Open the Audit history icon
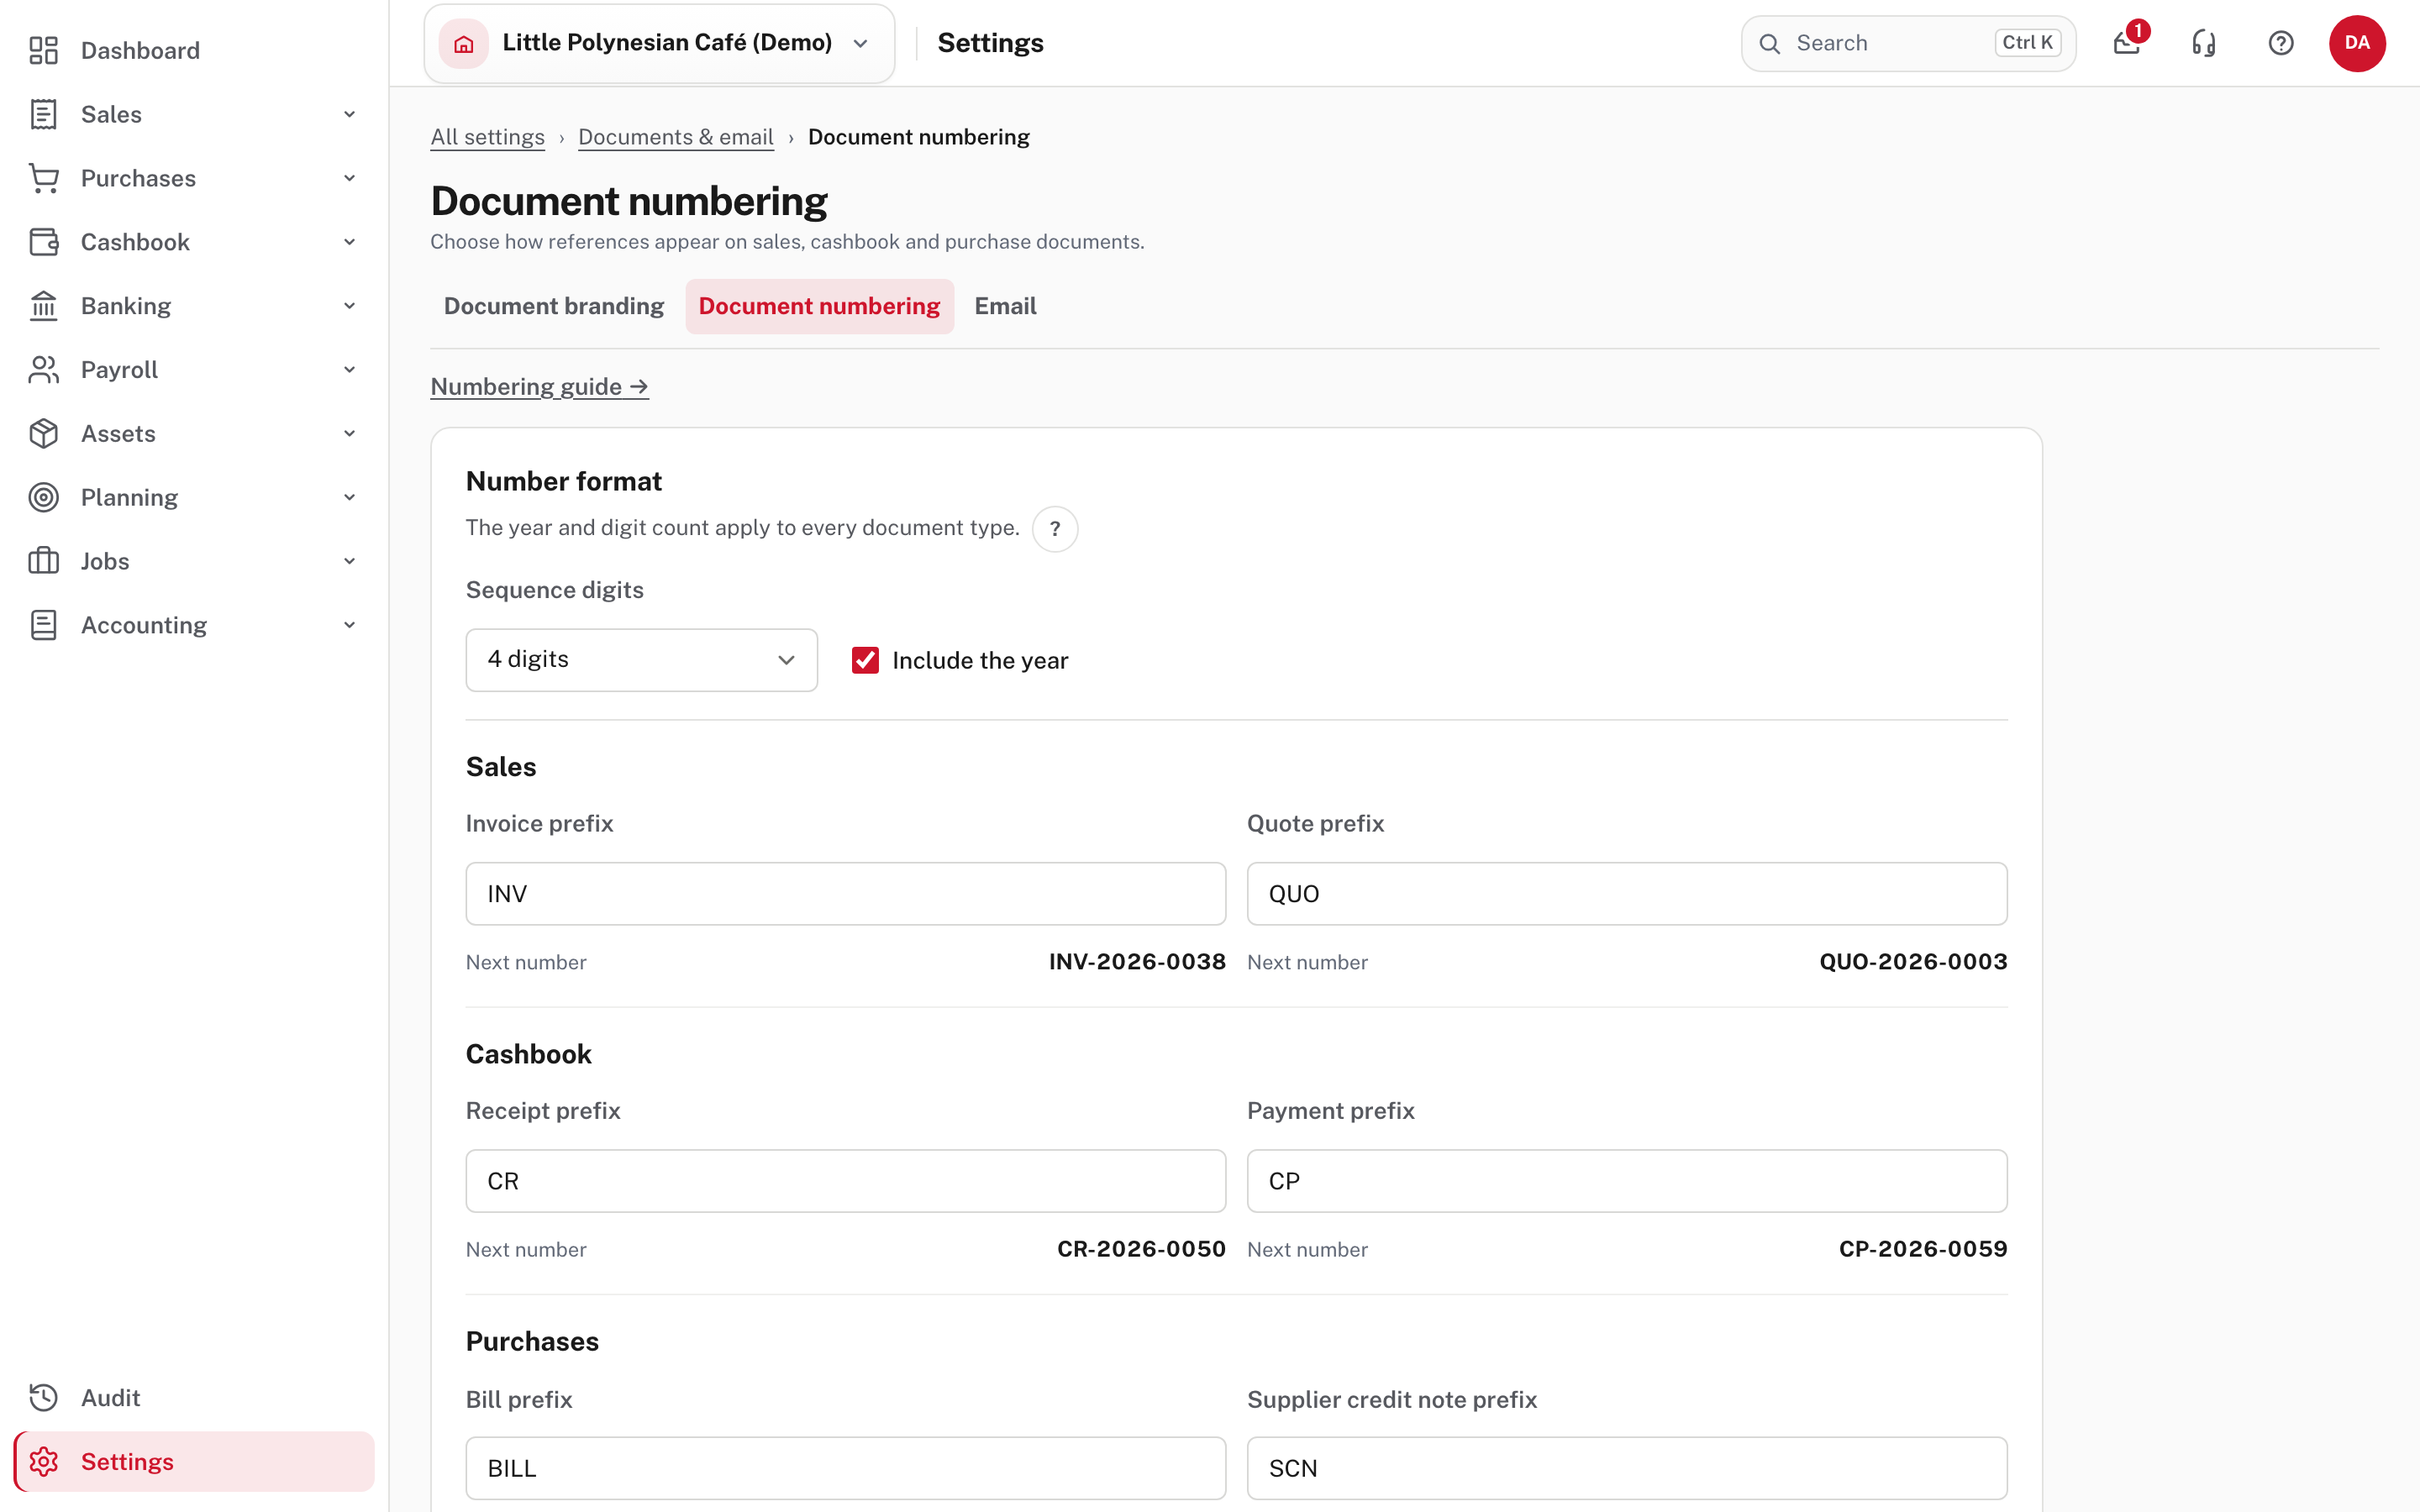The image size is (2420, 1512). coord(43,1398)
